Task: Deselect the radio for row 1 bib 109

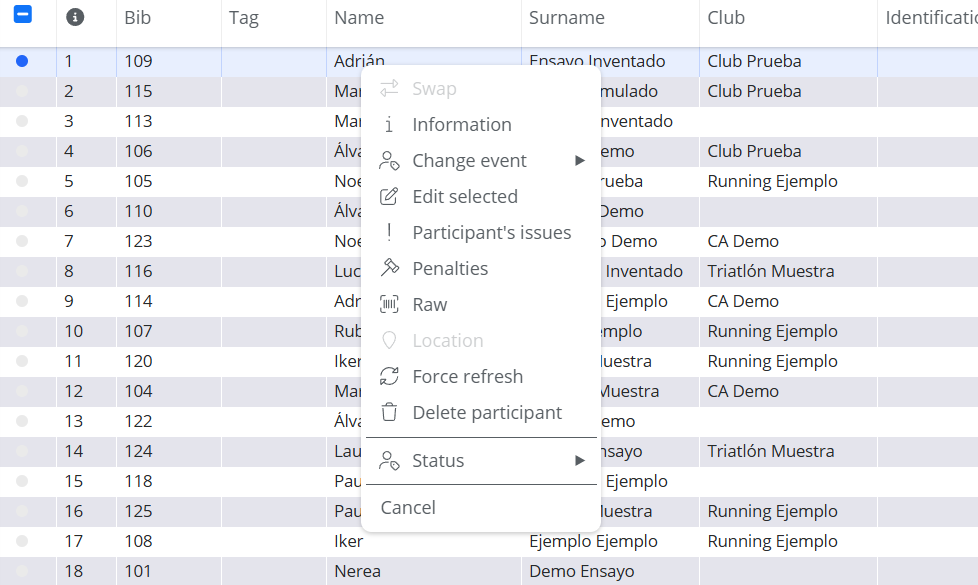Action: point(22,61)
